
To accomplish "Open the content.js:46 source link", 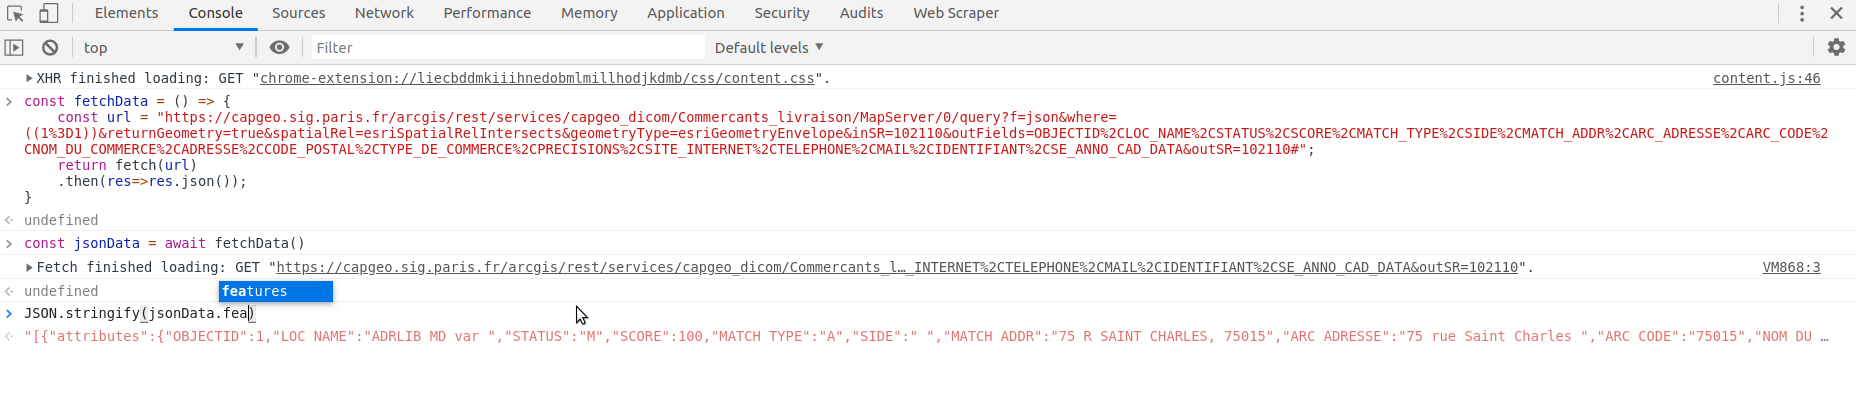I will [1766, 78].
